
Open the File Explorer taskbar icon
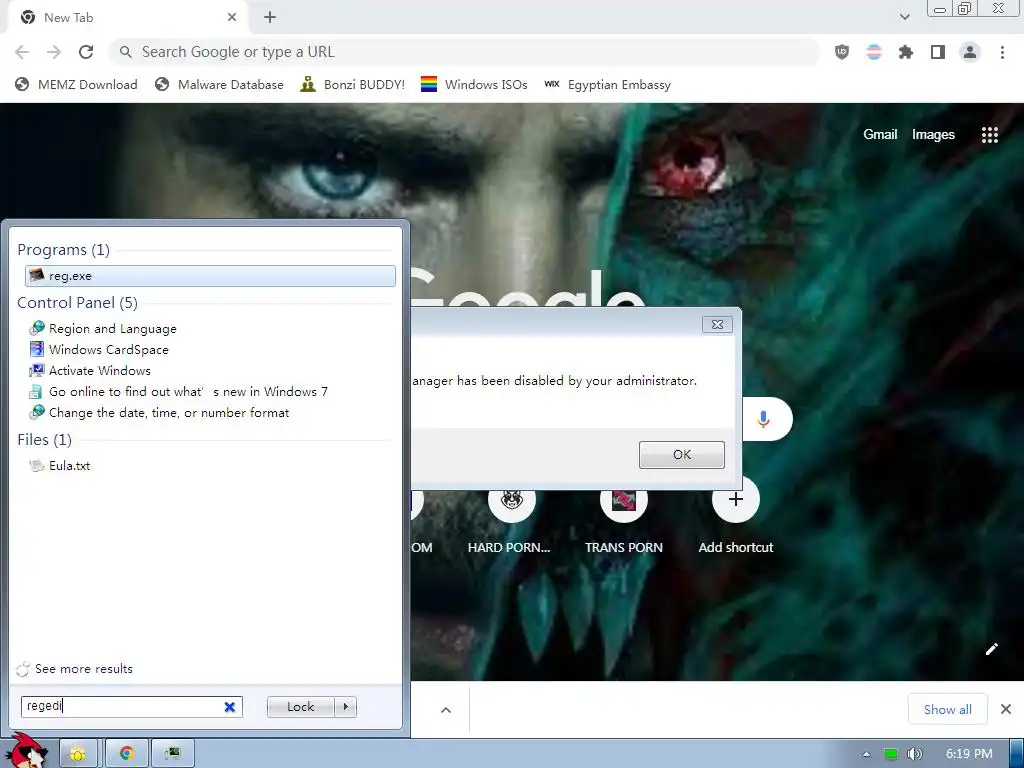click(x=78, y=754)
